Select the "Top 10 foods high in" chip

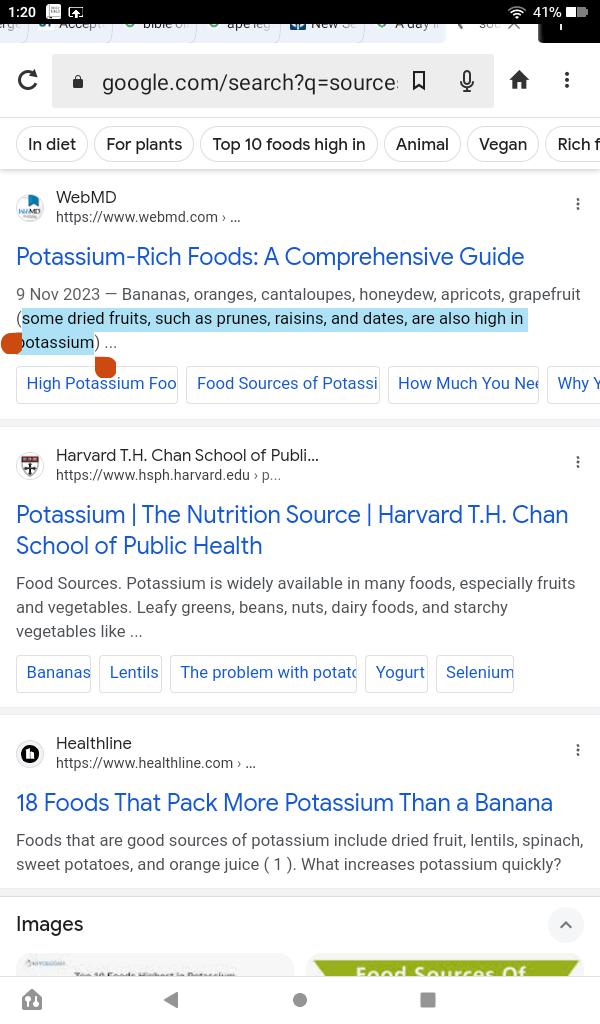point(289,144)
